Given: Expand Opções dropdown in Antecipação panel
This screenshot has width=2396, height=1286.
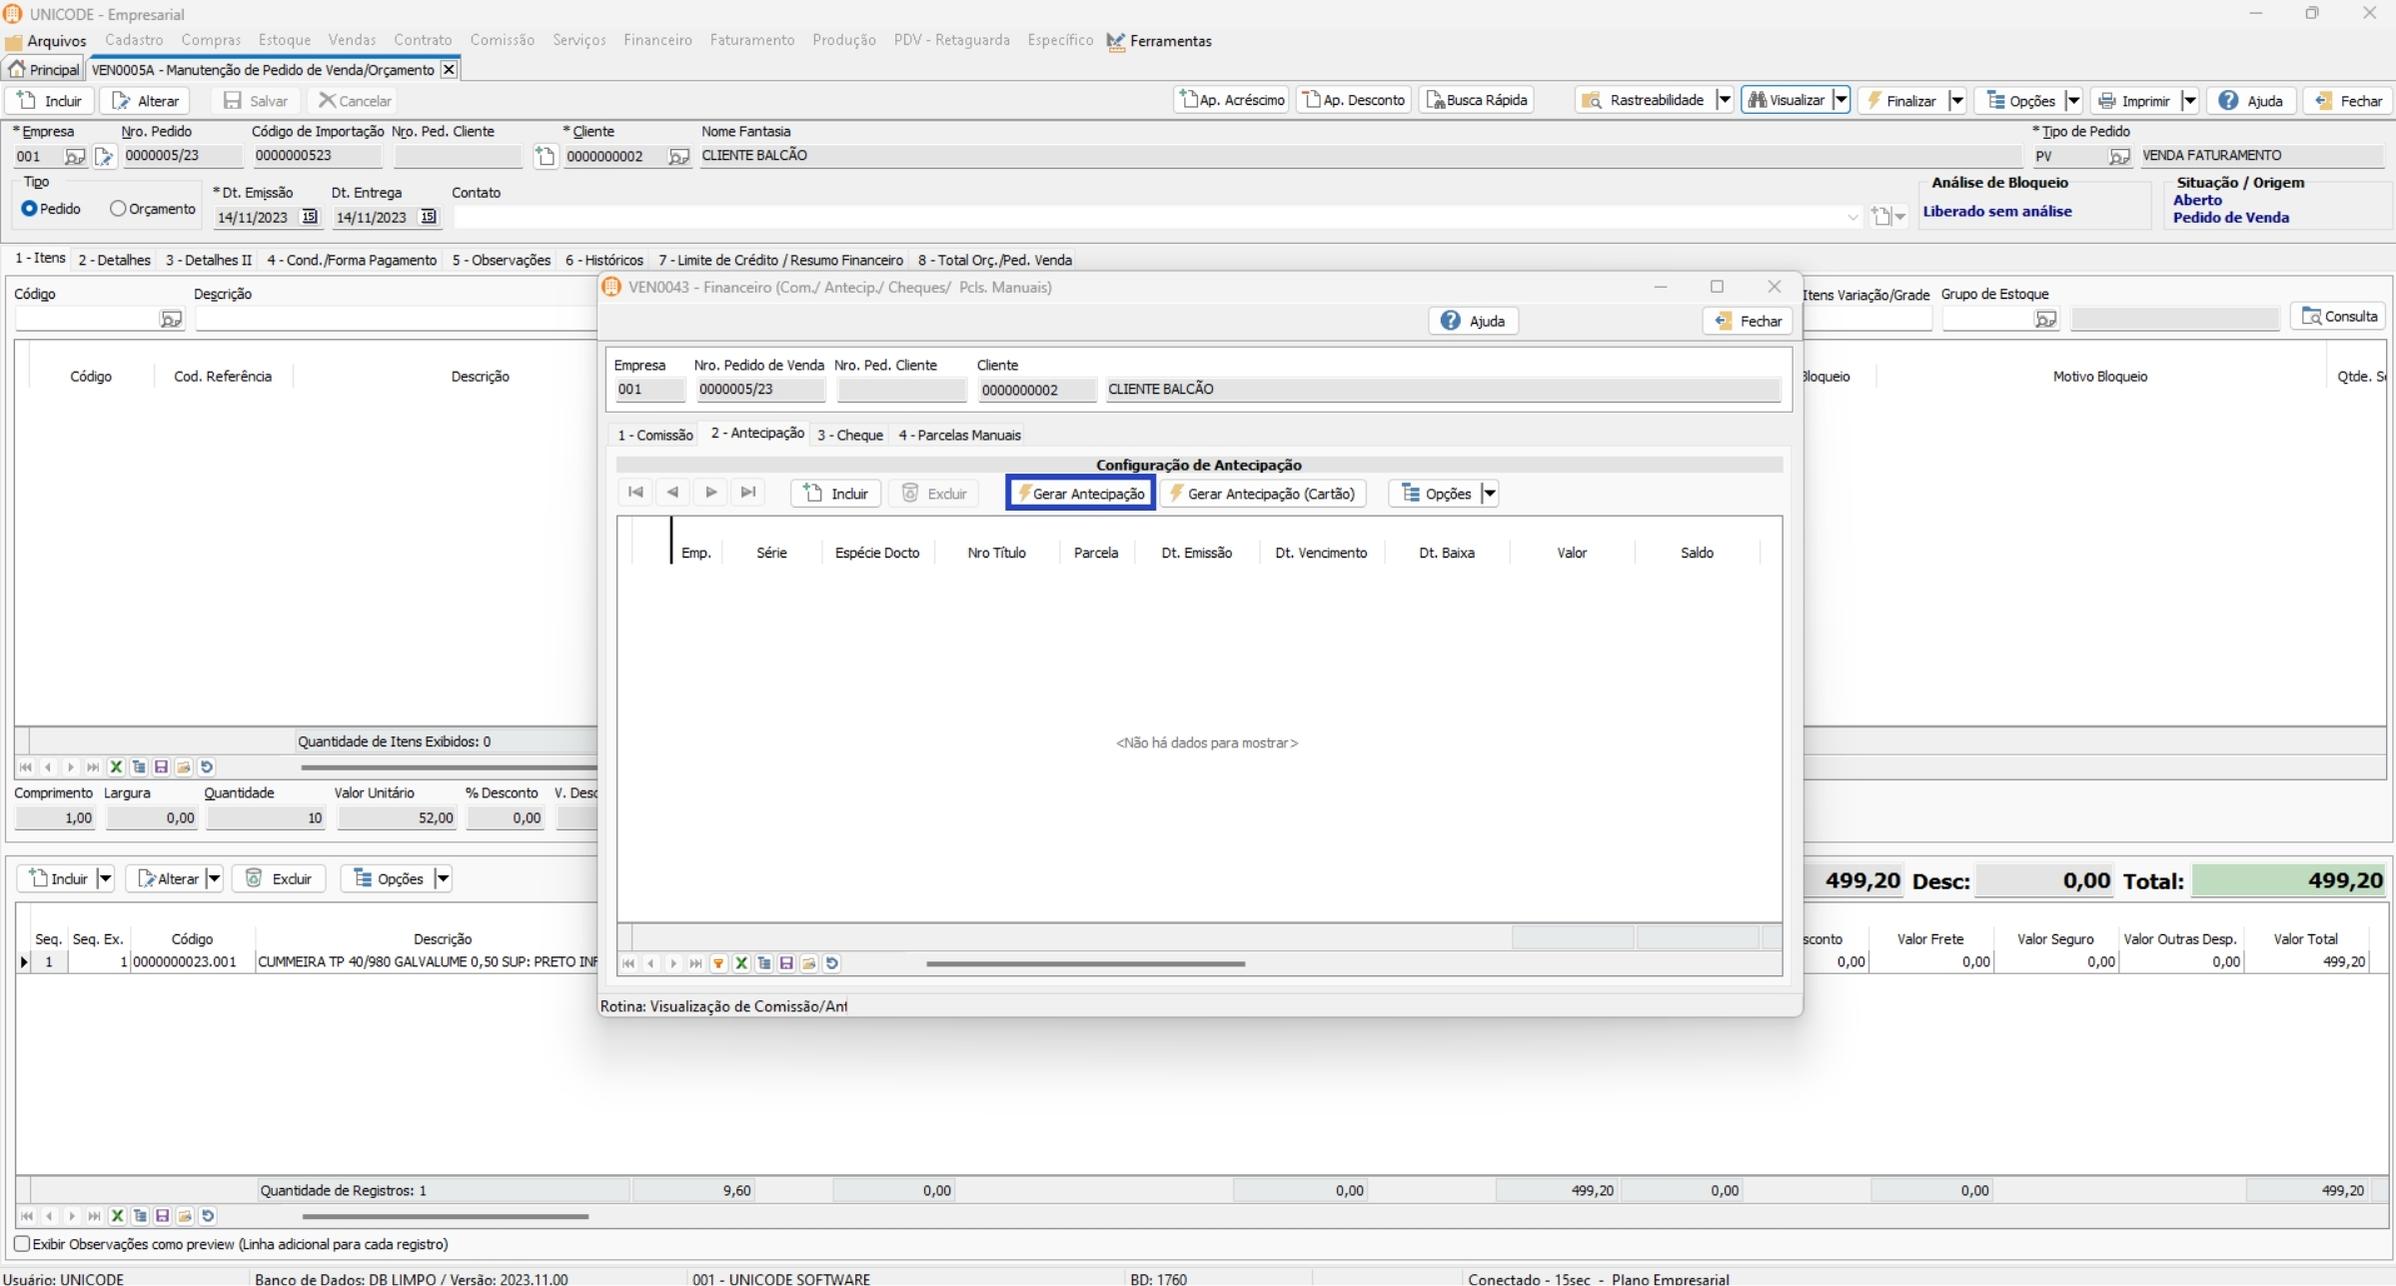Looking at the screenshot, I should click(x=1489, y=494).
